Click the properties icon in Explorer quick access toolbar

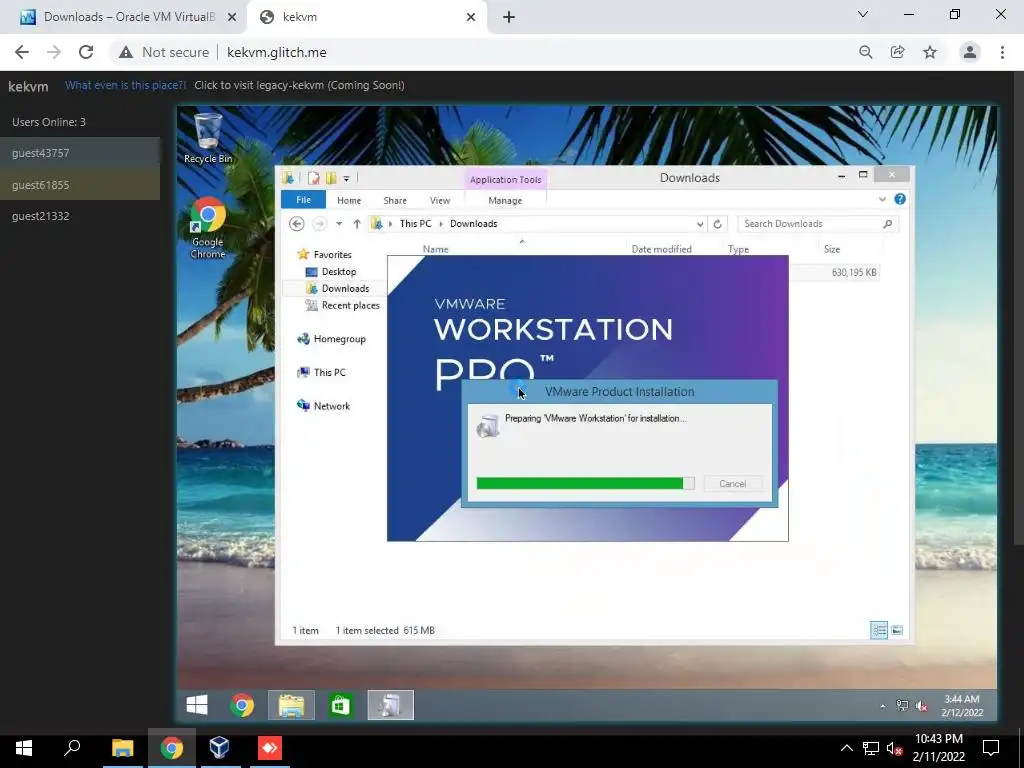[x=313, y=178]
